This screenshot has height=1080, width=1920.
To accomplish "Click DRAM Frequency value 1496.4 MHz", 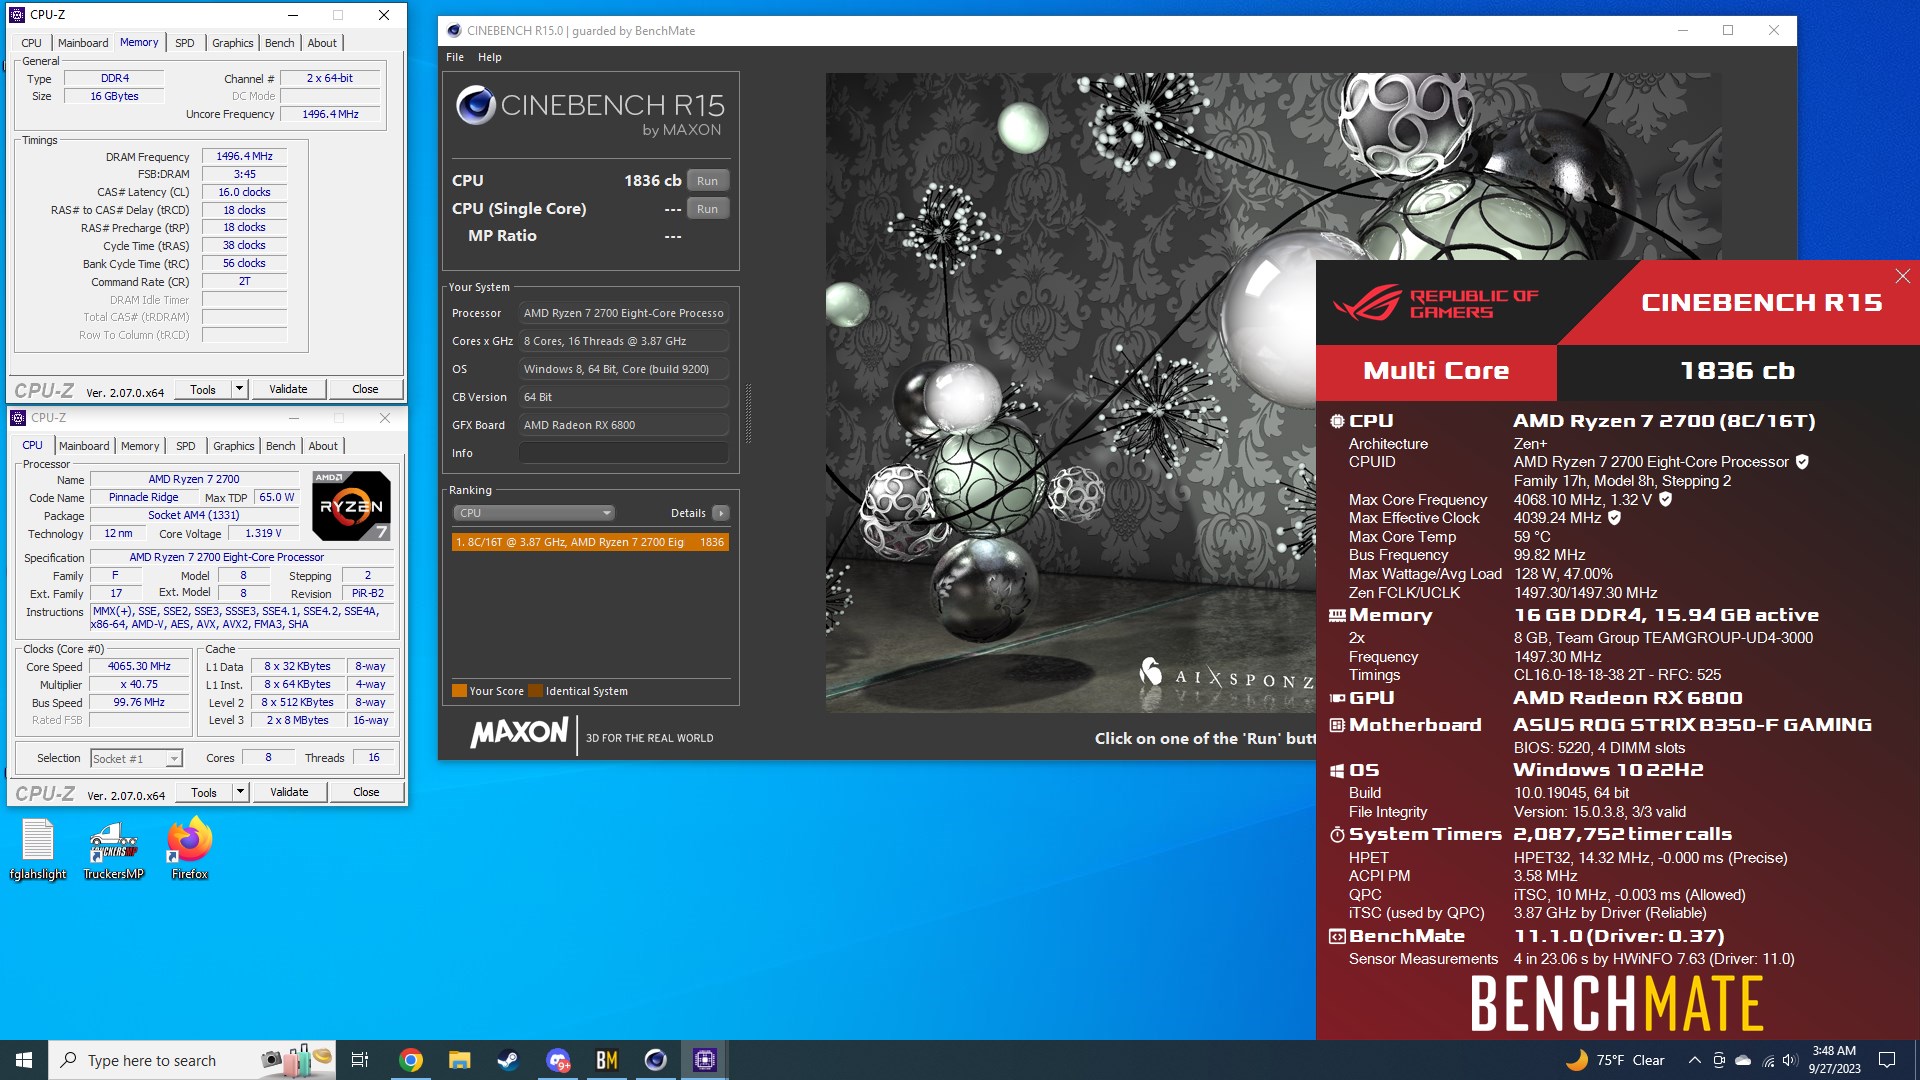I will click(245, 156).
